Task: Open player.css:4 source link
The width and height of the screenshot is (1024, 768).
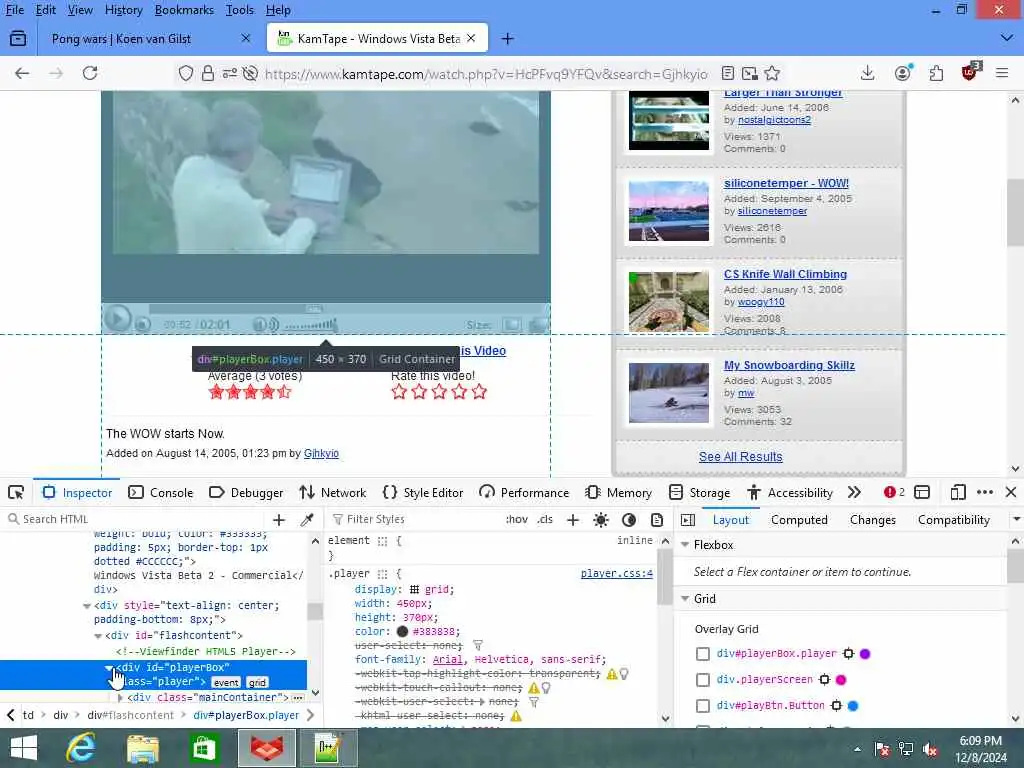Action: [x=616, y=573]
